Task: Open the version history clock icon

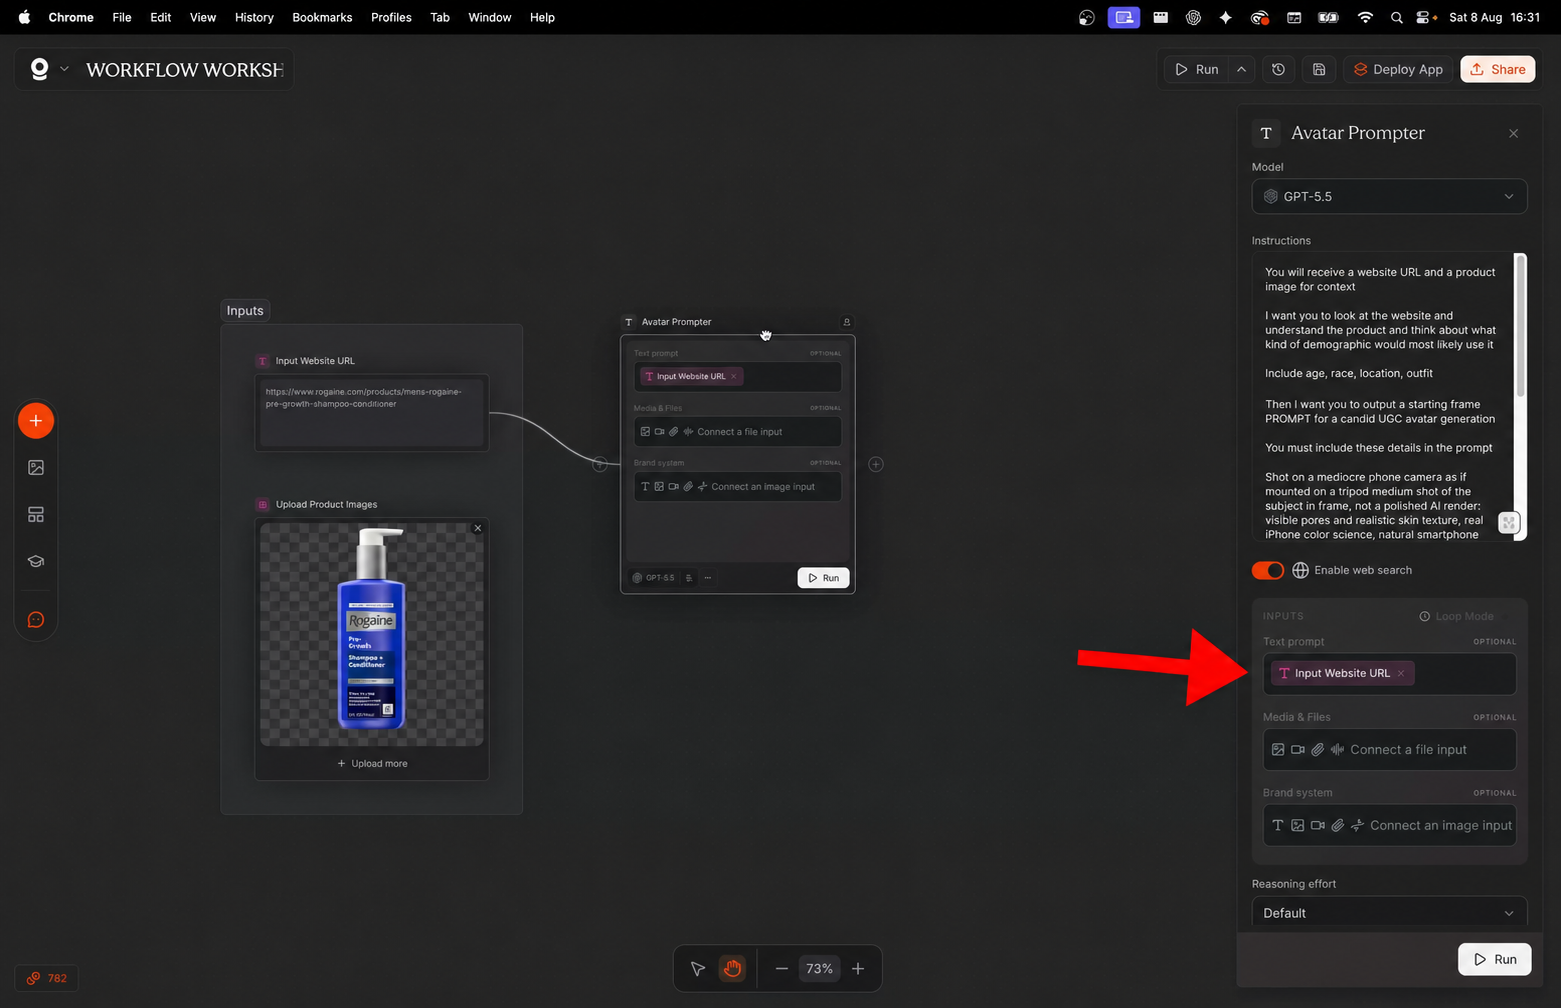Action: pyautogui.click(x=1278, y=69)
